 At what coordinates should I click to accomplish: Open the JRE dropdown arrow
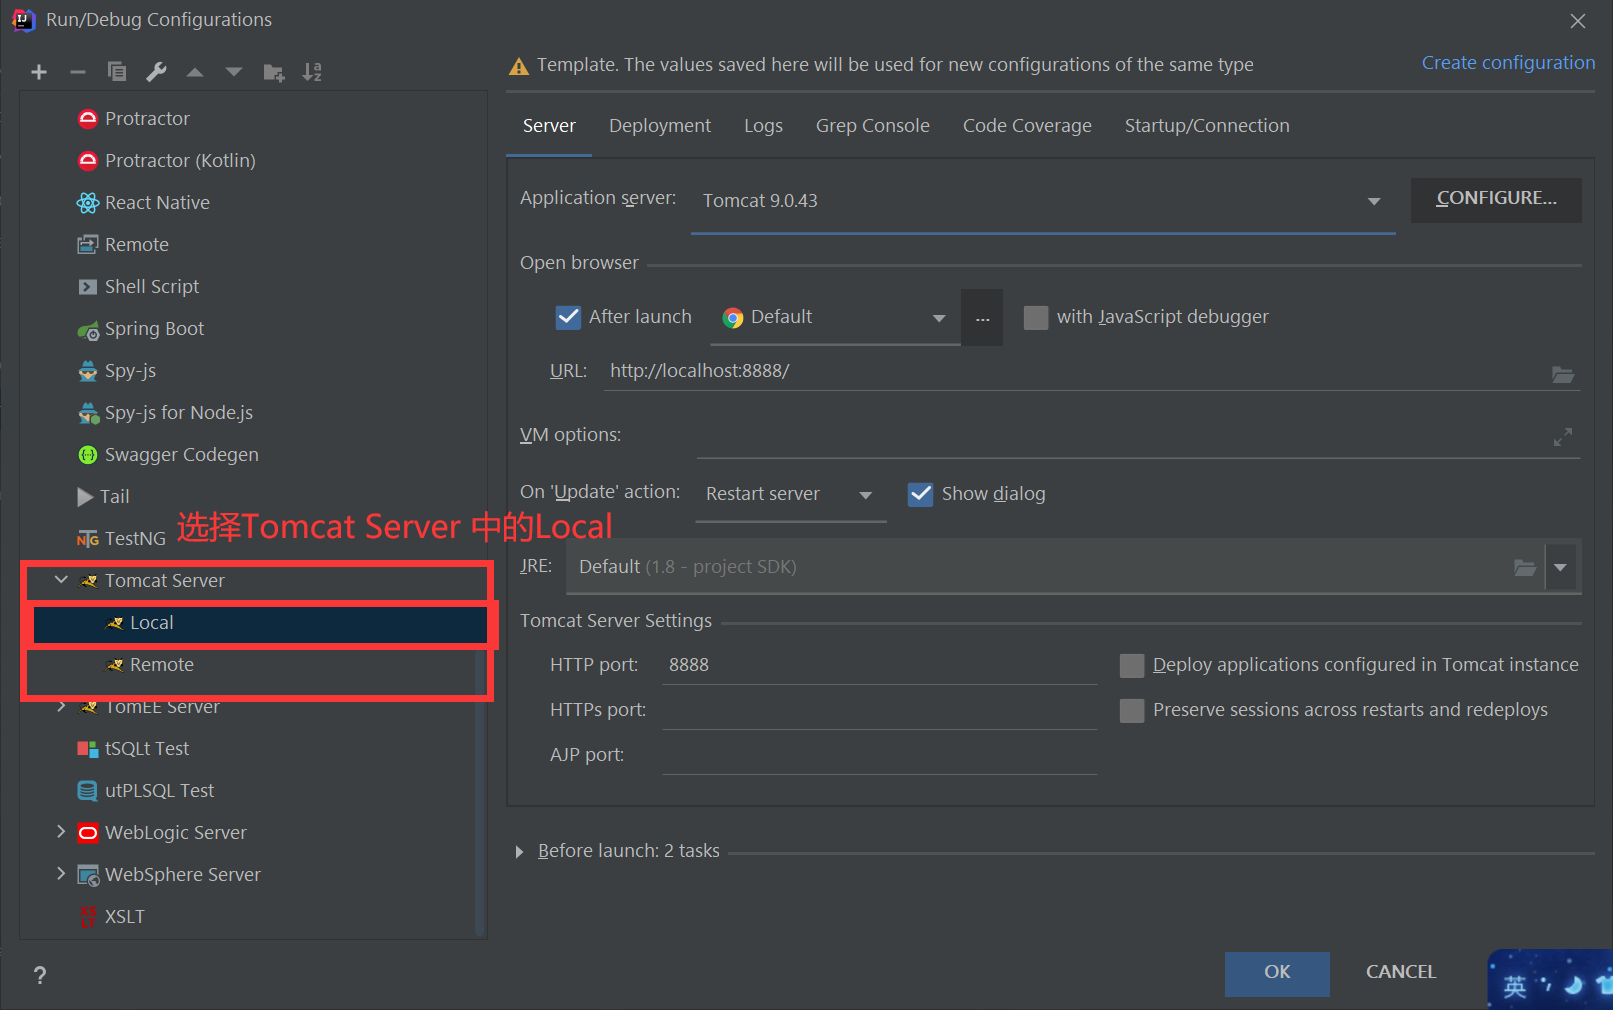tap(1560, 568)
